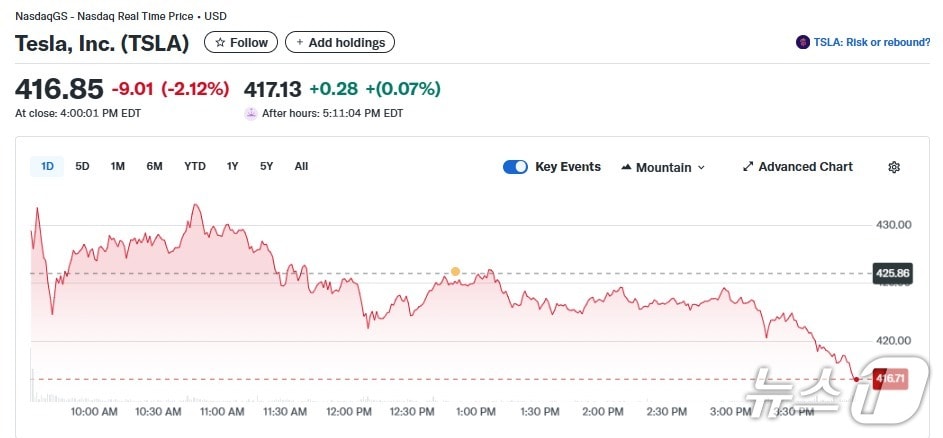Click the orange key event marker on chart
943x438 pixels.
click(455, 271)
